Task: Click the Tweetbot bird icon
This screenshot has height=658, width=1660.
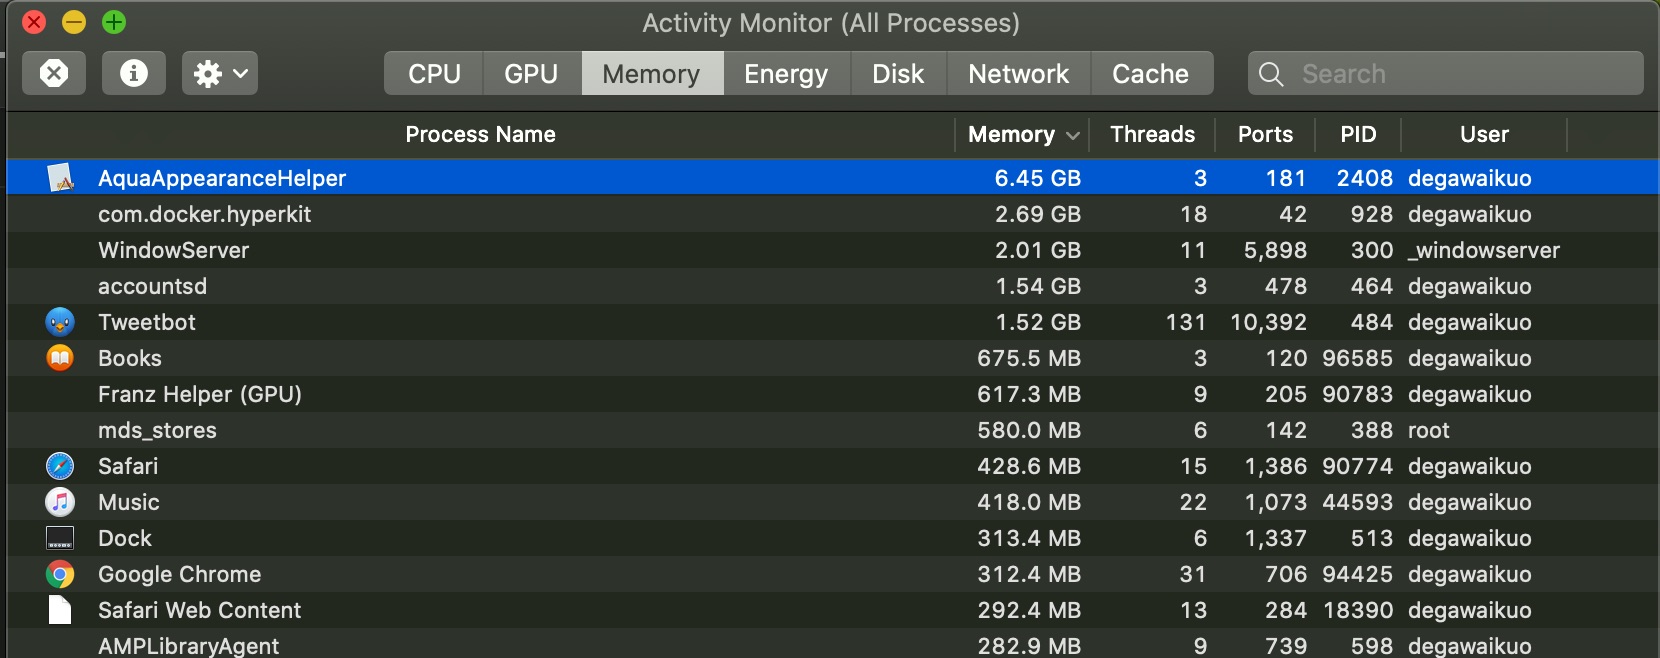Action: pos(60,322)
